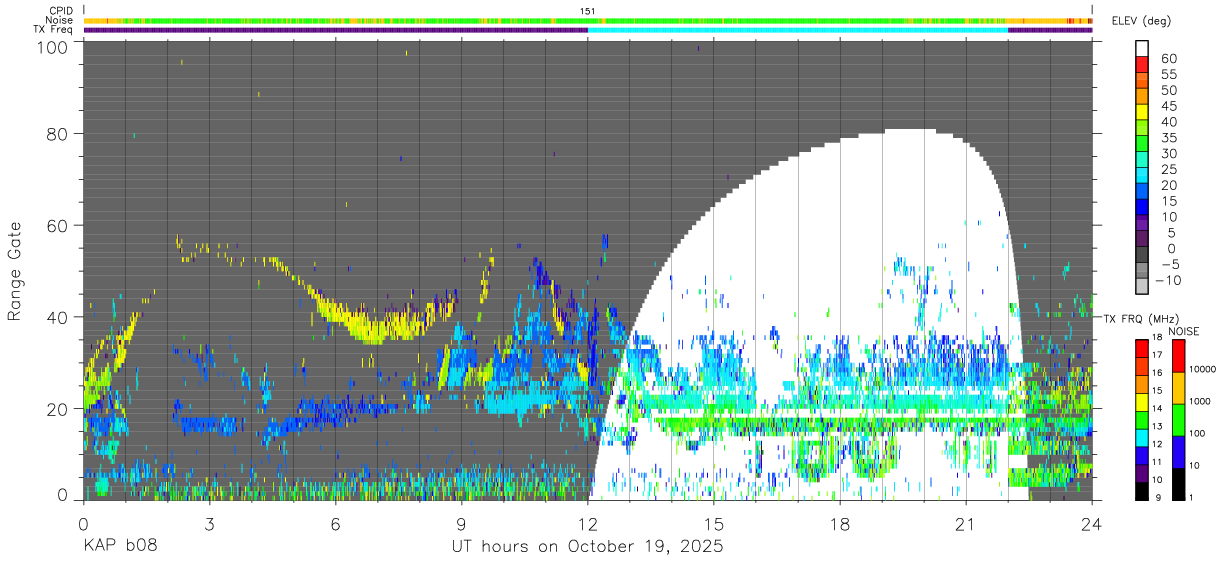1228x567 pixels.
Task: Click x-axis tick label 0
Action: [83, 523]
